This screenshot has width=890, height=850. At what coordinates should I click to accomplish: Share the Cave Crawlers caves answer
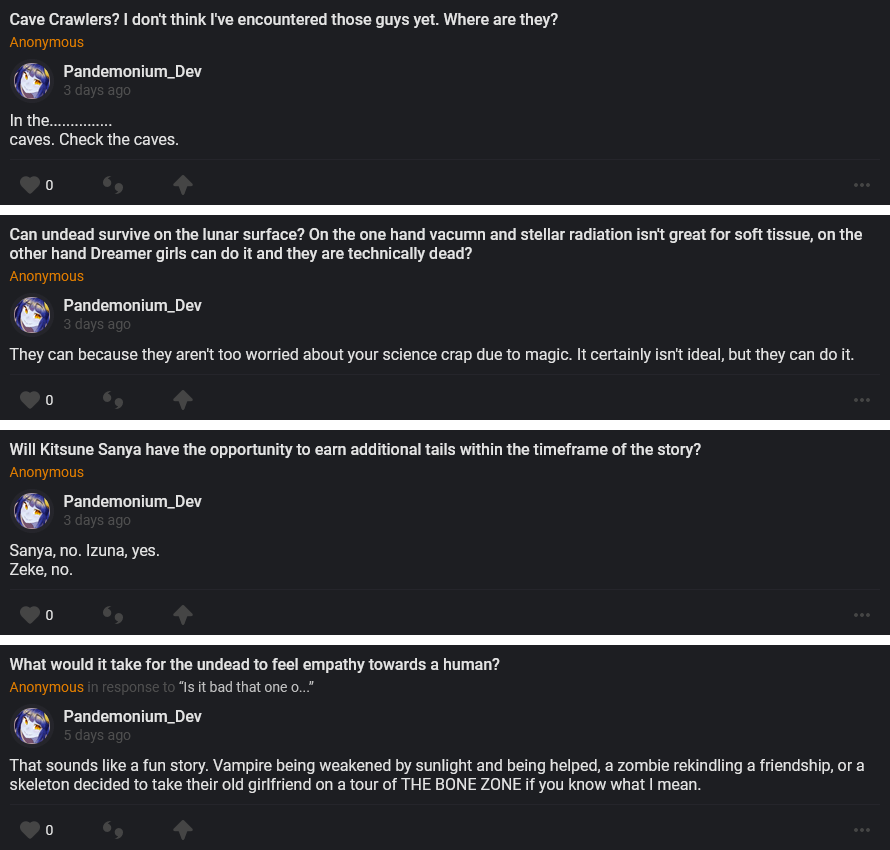[x=182, y=185]
